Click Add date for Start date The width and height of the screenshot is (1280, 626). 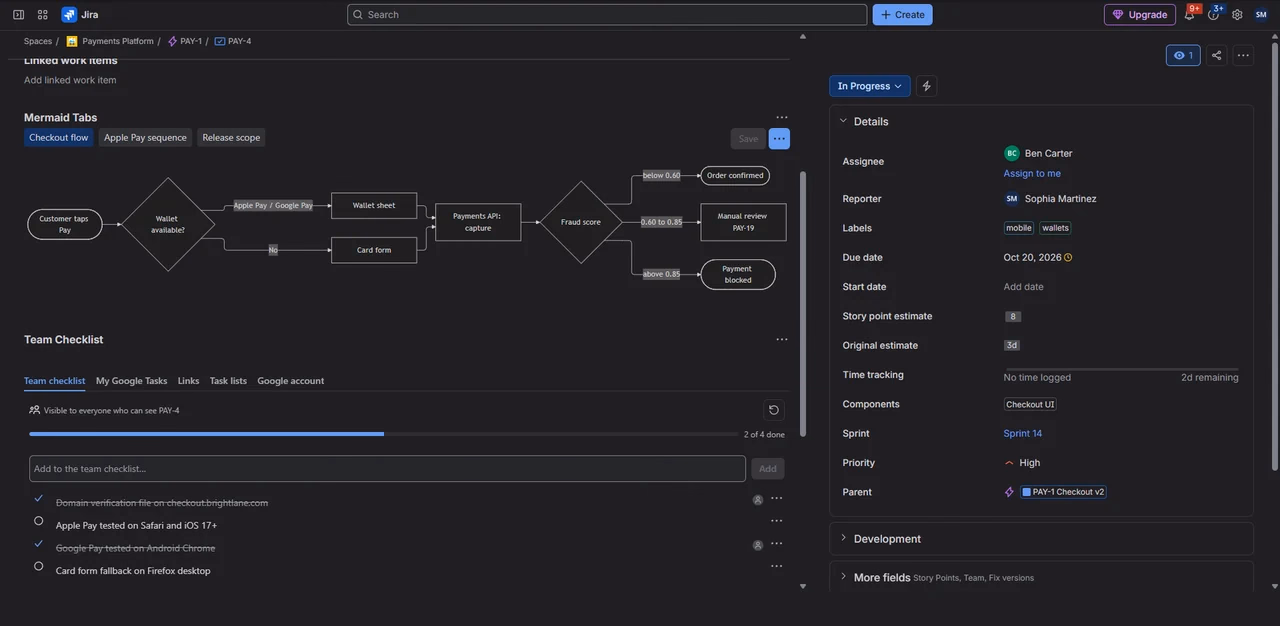pos(1024,287)
